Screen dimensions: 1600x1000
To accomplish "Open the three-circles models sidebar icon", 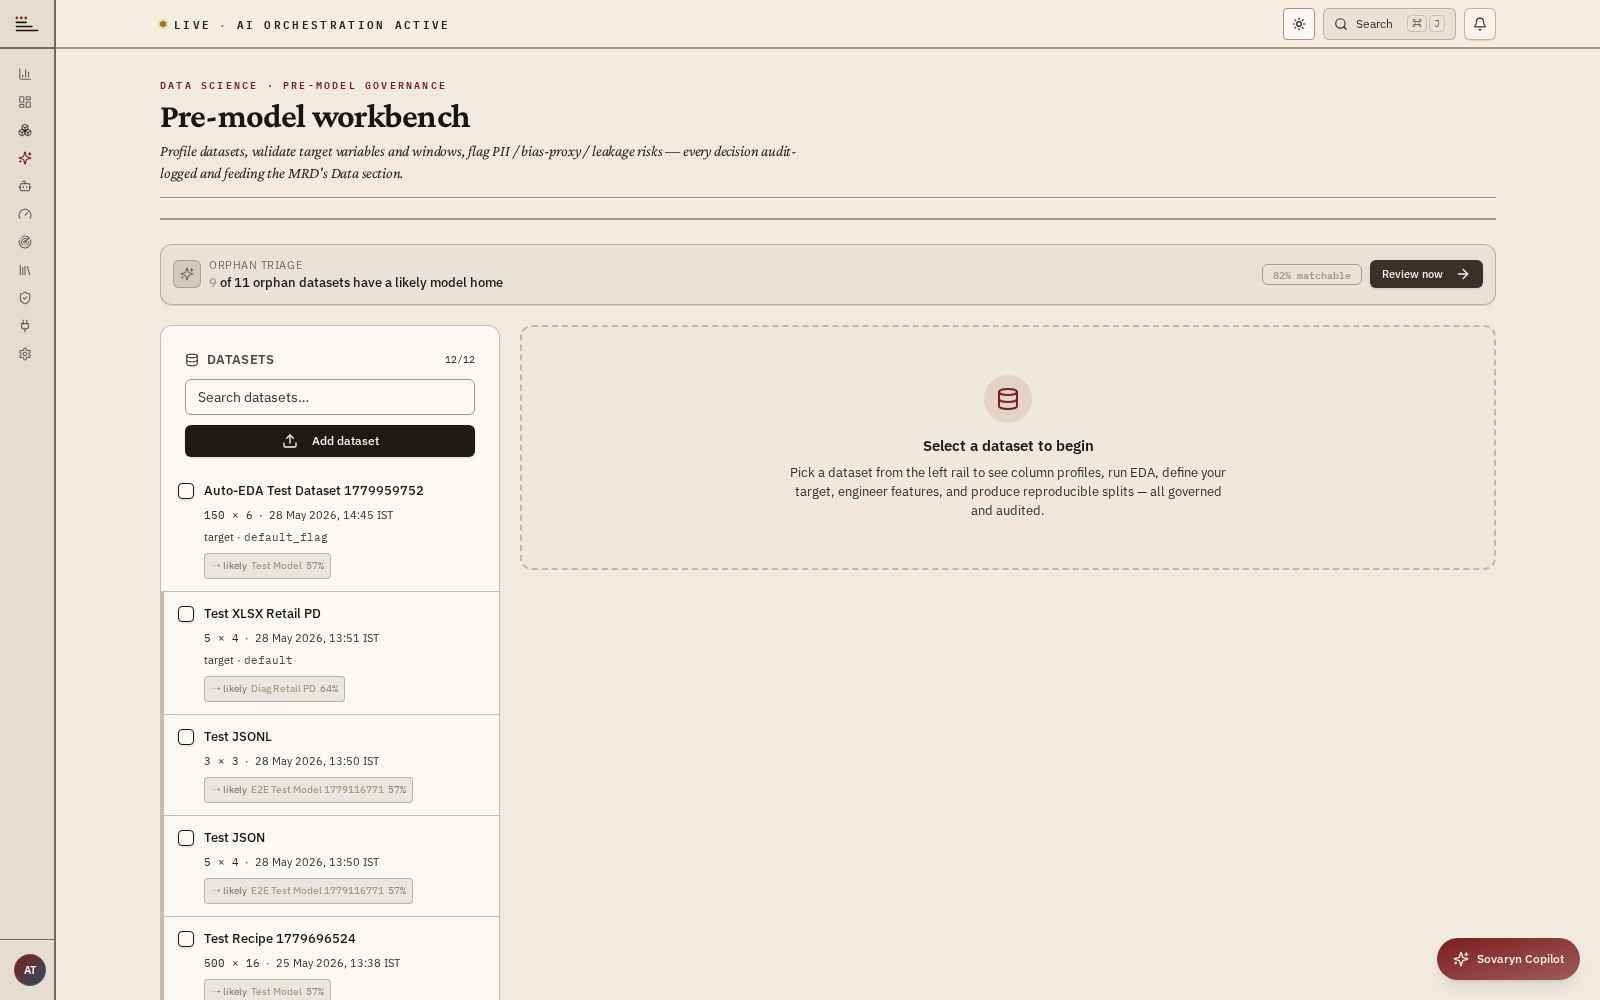I will point(25,130).
